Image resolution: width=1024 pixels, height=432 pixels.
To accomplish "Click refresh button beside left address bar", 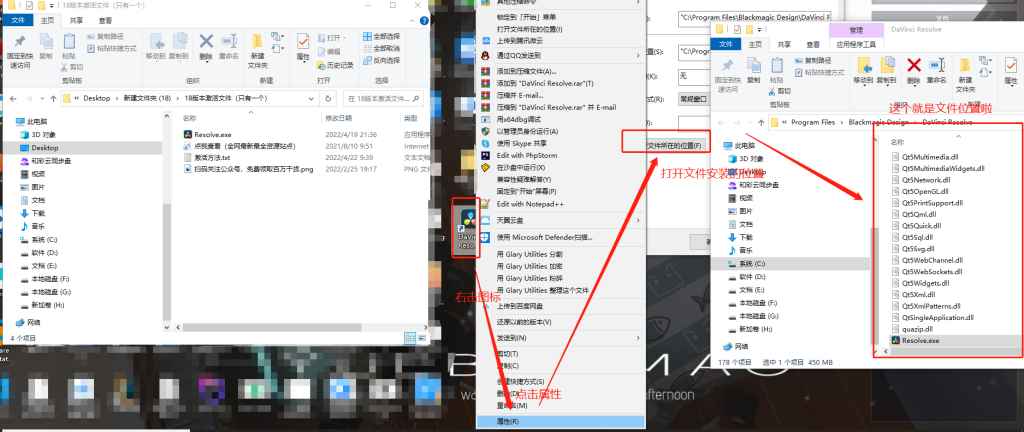I will 330,98.
